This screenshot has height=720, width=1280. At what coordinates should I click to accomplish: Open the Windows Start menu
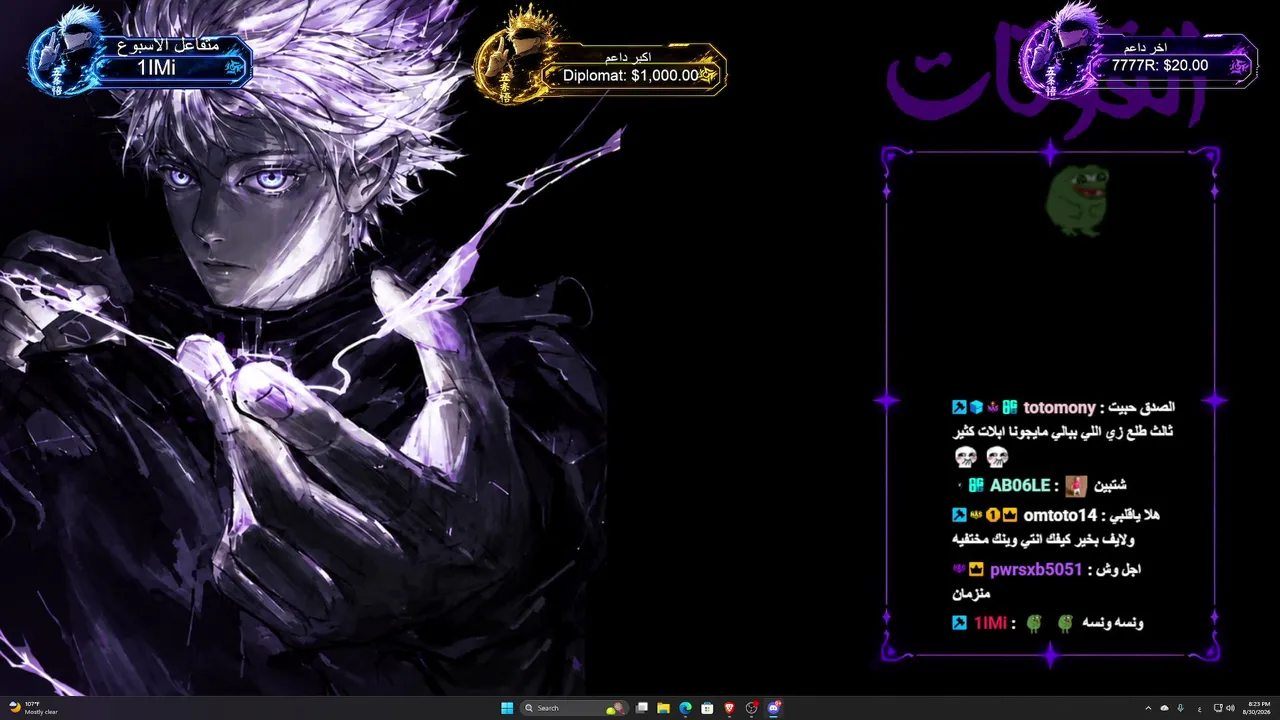coord(507,708)
